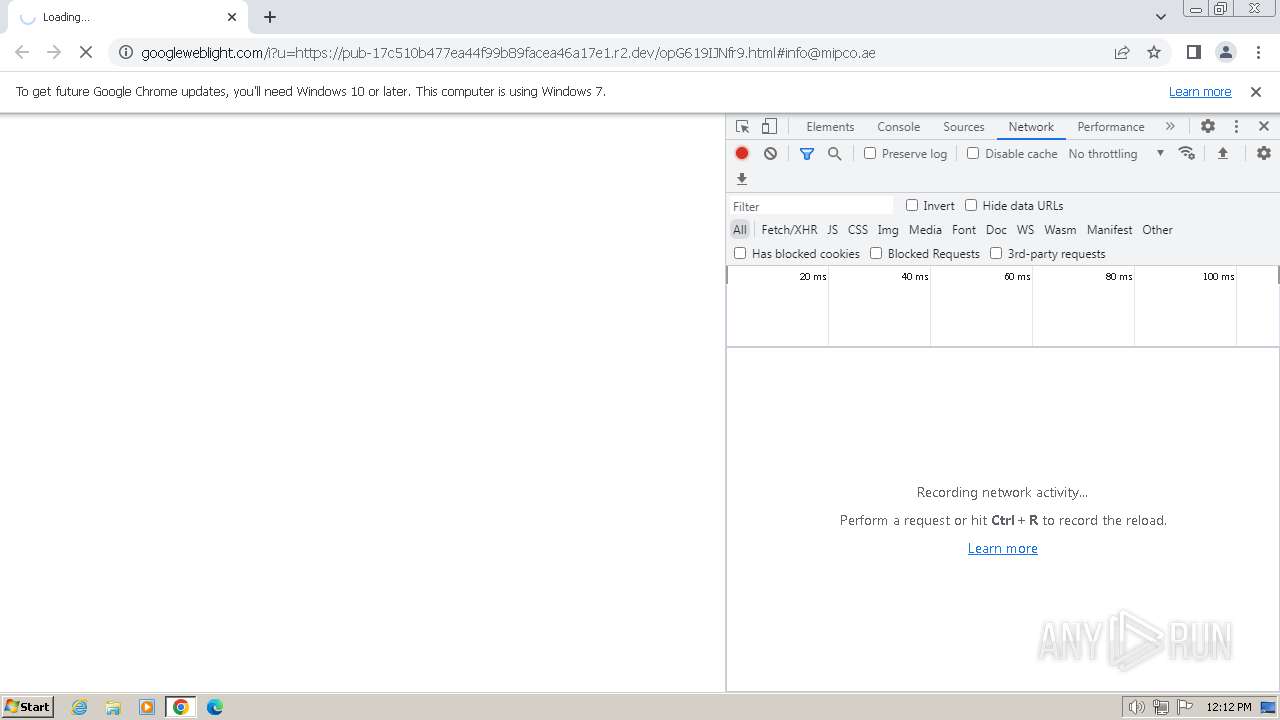Open File Explorer from the taskbar
This screenshot has width=1280, height=720.
(113, 707)
